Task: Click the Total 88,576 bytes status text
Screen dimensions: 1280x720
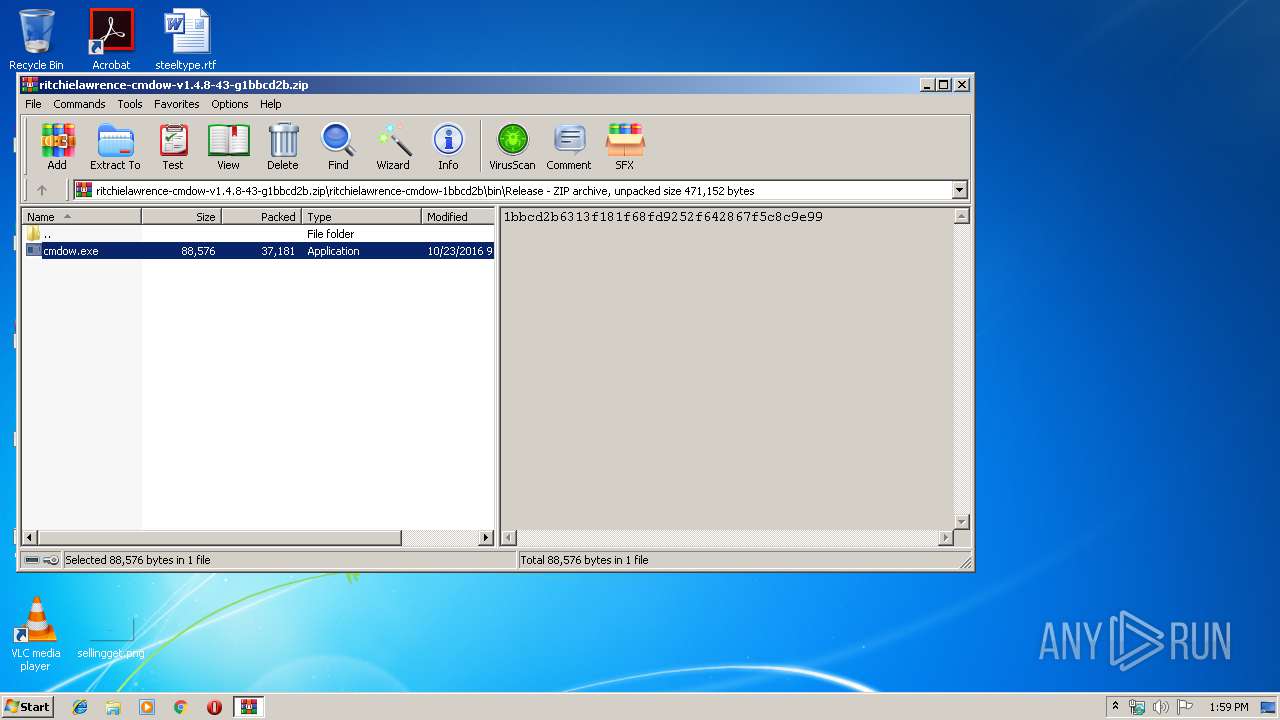Action: coord(584,560)
